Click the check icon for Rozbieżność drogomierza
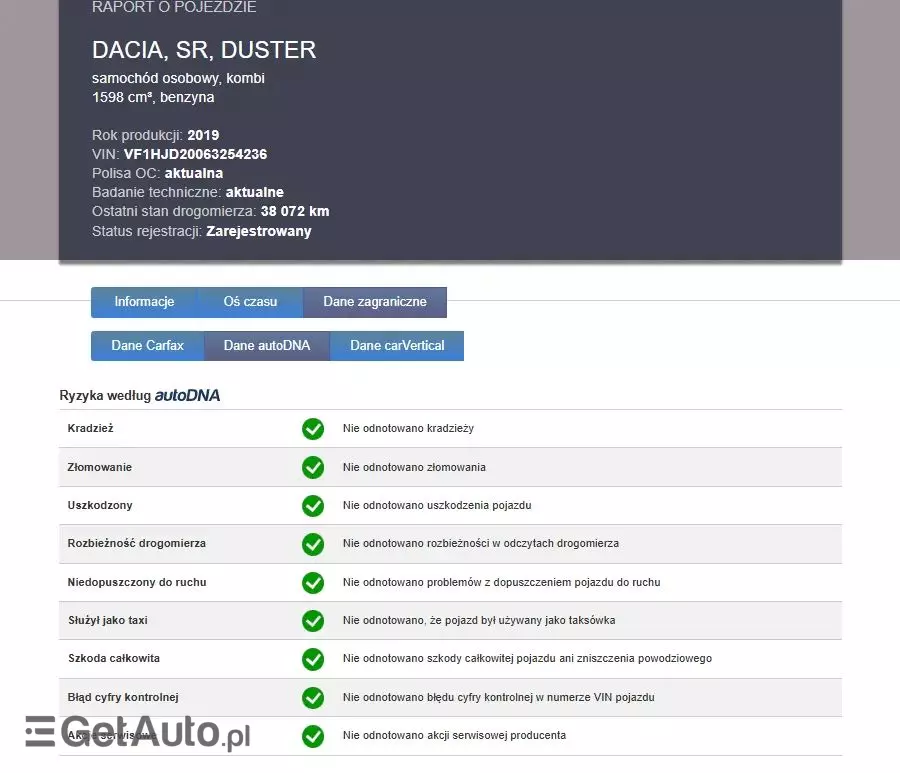This screenshot has width=900, height=773. pyautogui.click(x=313, y=544)
